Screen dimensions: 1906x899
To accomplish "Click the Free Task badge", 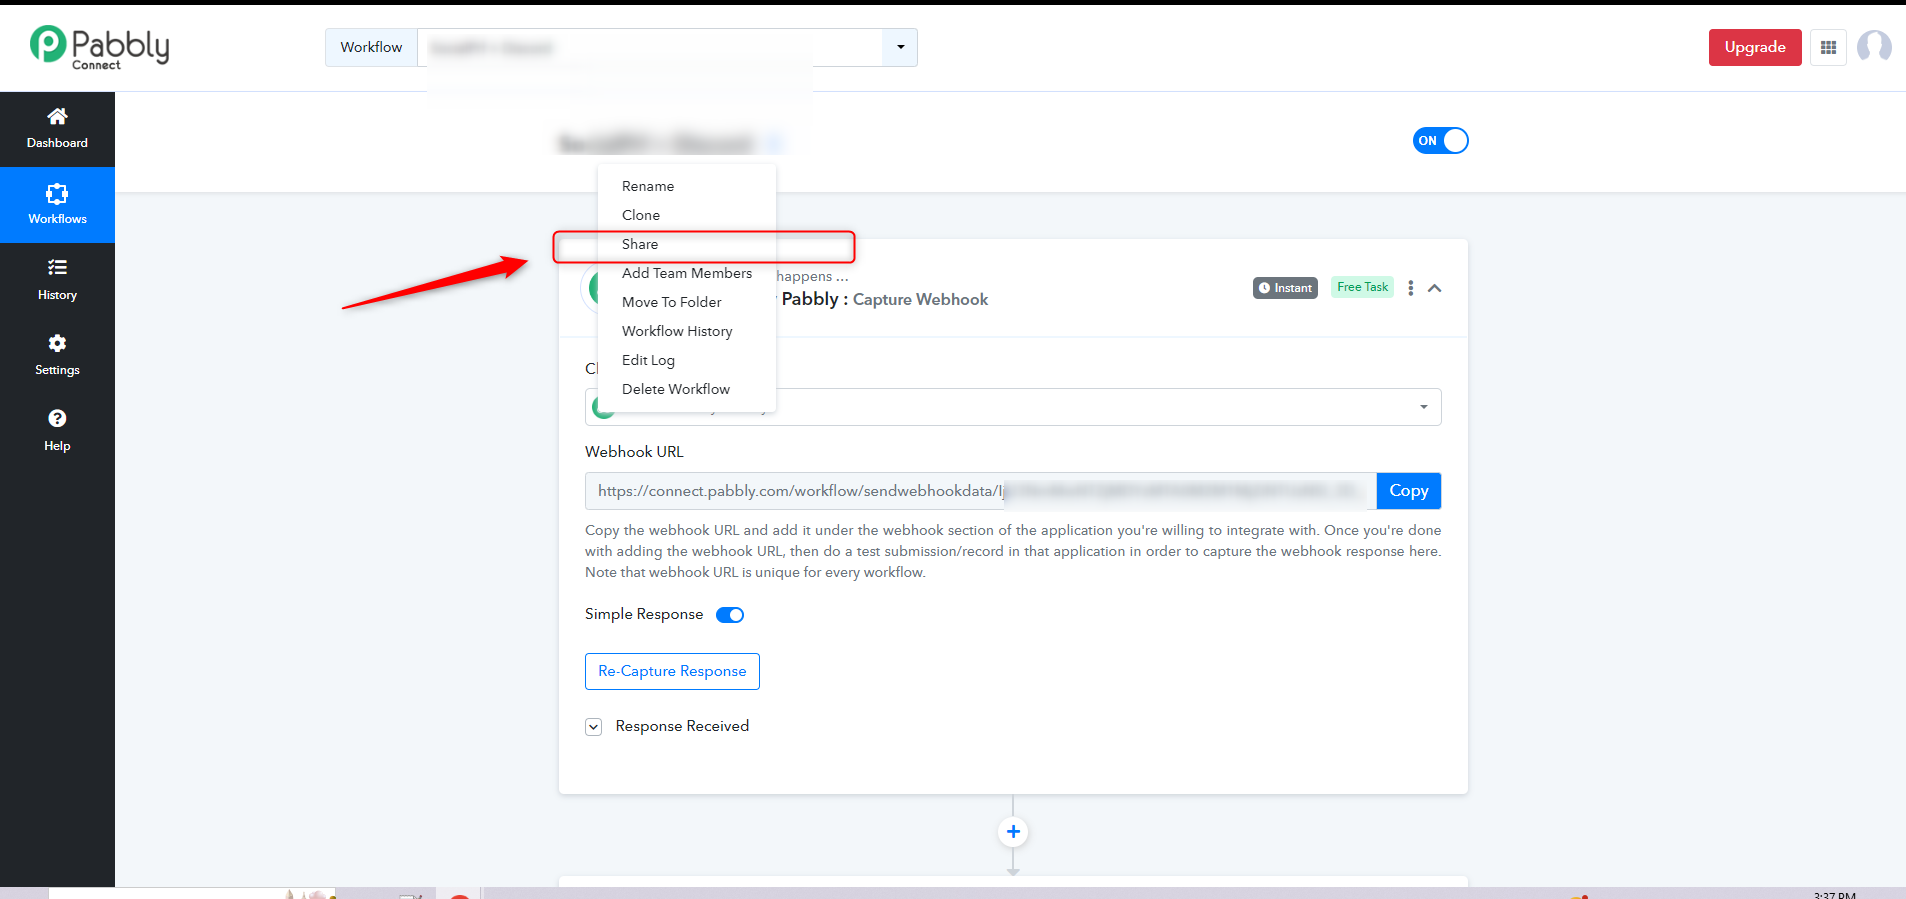I will pos(1362,287).
